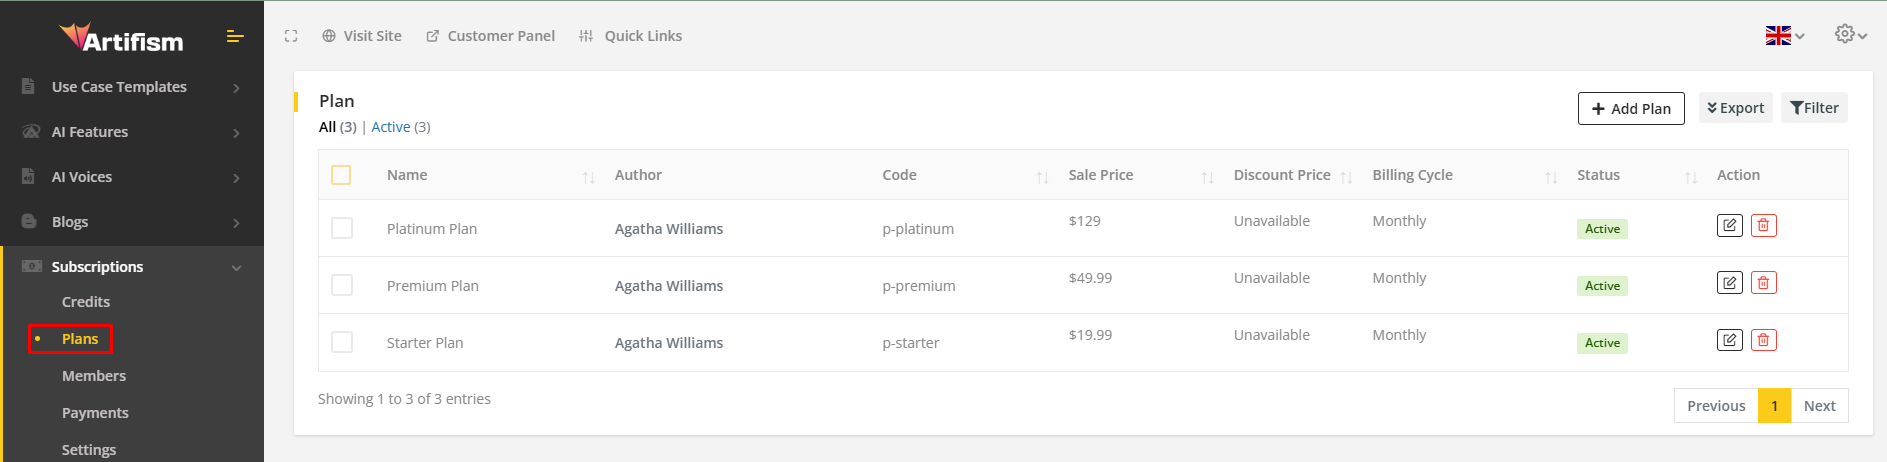Click the Artifism logo

[121, 39]
